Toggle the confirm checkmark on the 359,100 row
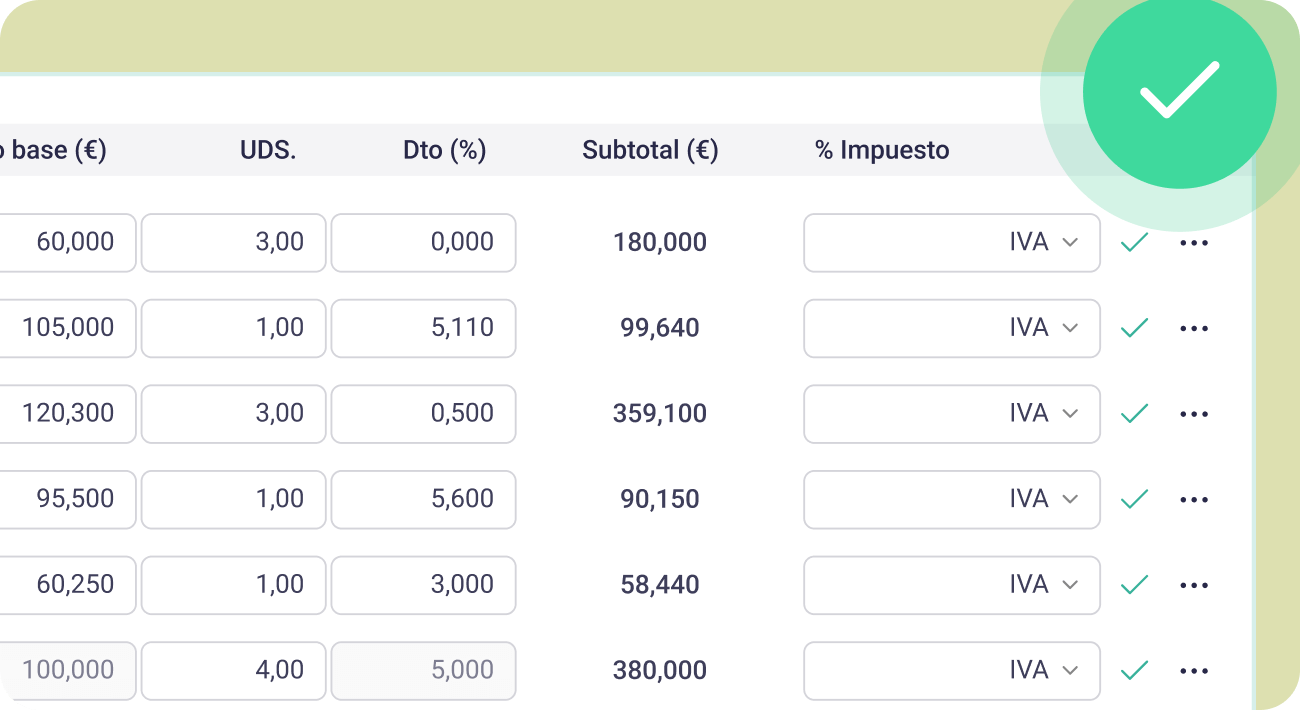 coord(1134,414)
